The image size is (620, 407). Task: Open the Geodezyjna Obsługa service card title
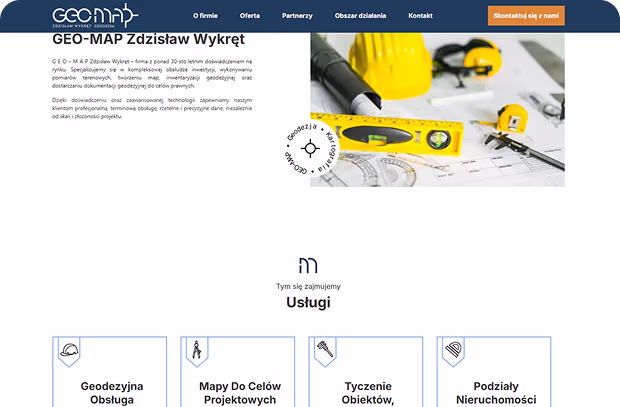click(x=112, y=393)
